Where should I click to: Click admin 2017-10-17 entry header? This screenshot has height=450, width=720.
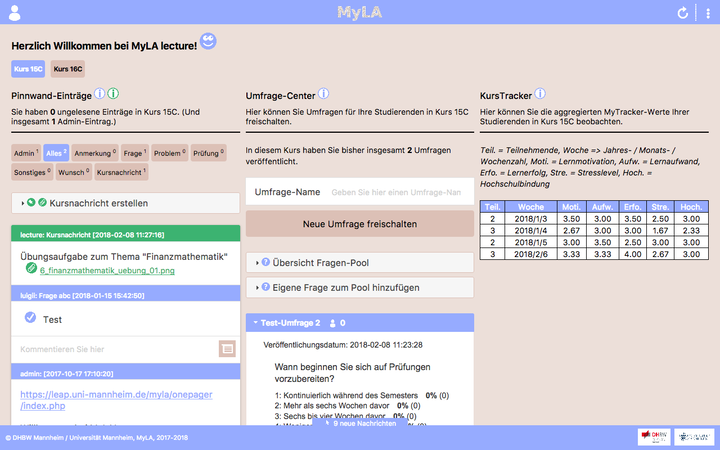[125, 373]
